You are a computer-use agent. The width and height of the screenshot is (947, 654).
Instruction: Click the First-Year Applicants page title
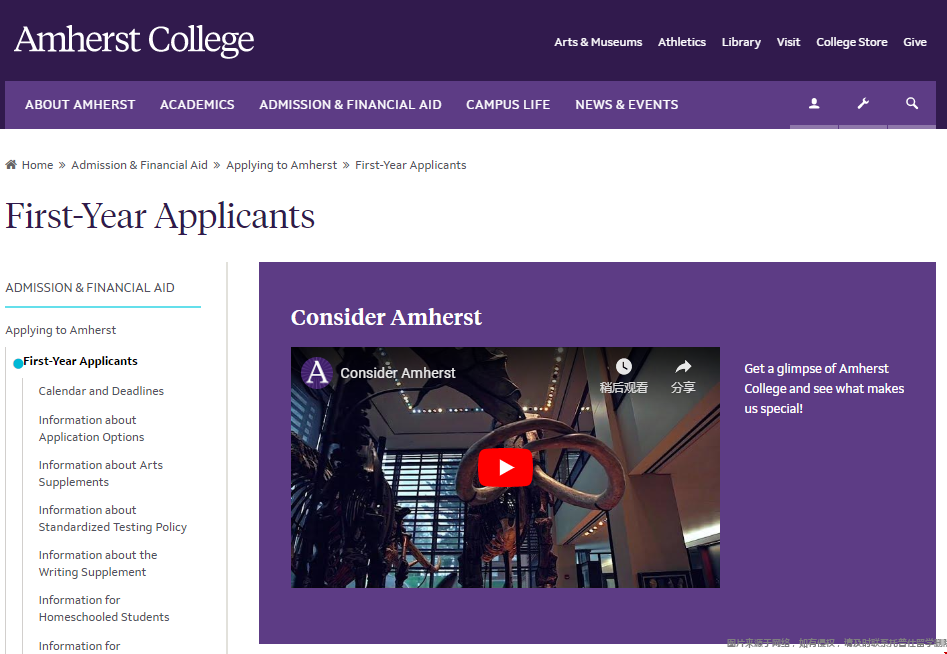pyautogui.click(x=160, y=216)
